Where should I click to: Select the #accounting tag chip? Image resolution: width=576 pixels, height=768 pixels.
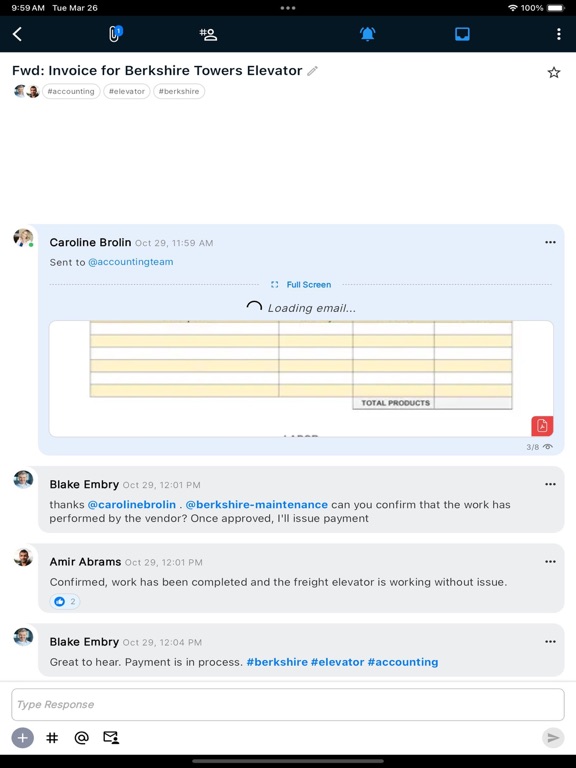click(71, 91)
